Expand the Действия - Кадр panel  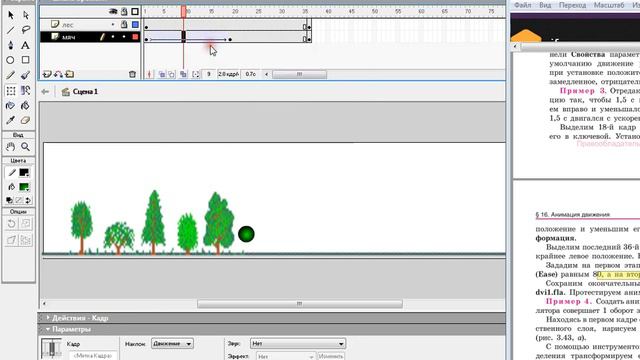47,318
